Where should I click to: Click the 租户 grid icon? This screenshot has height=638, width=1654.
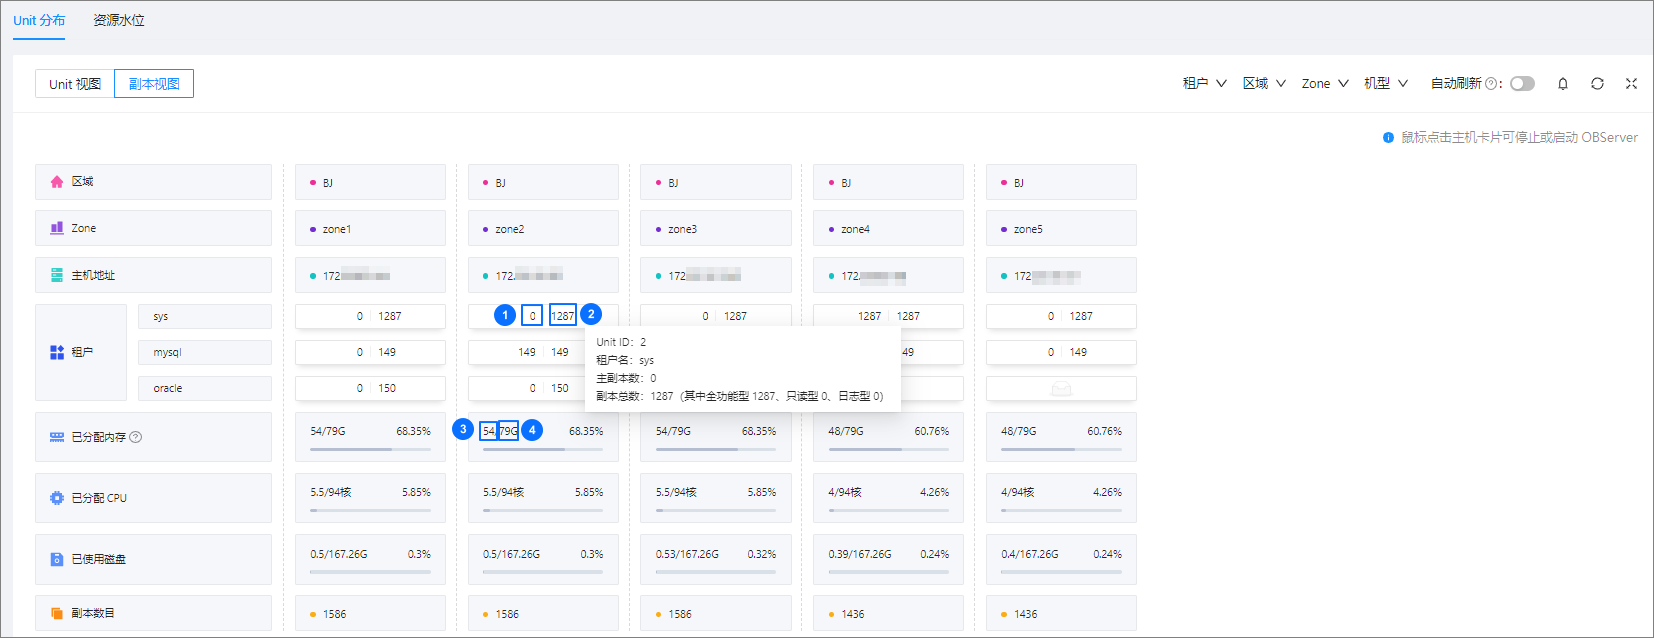pyautogui.click(x=57, y=352)
